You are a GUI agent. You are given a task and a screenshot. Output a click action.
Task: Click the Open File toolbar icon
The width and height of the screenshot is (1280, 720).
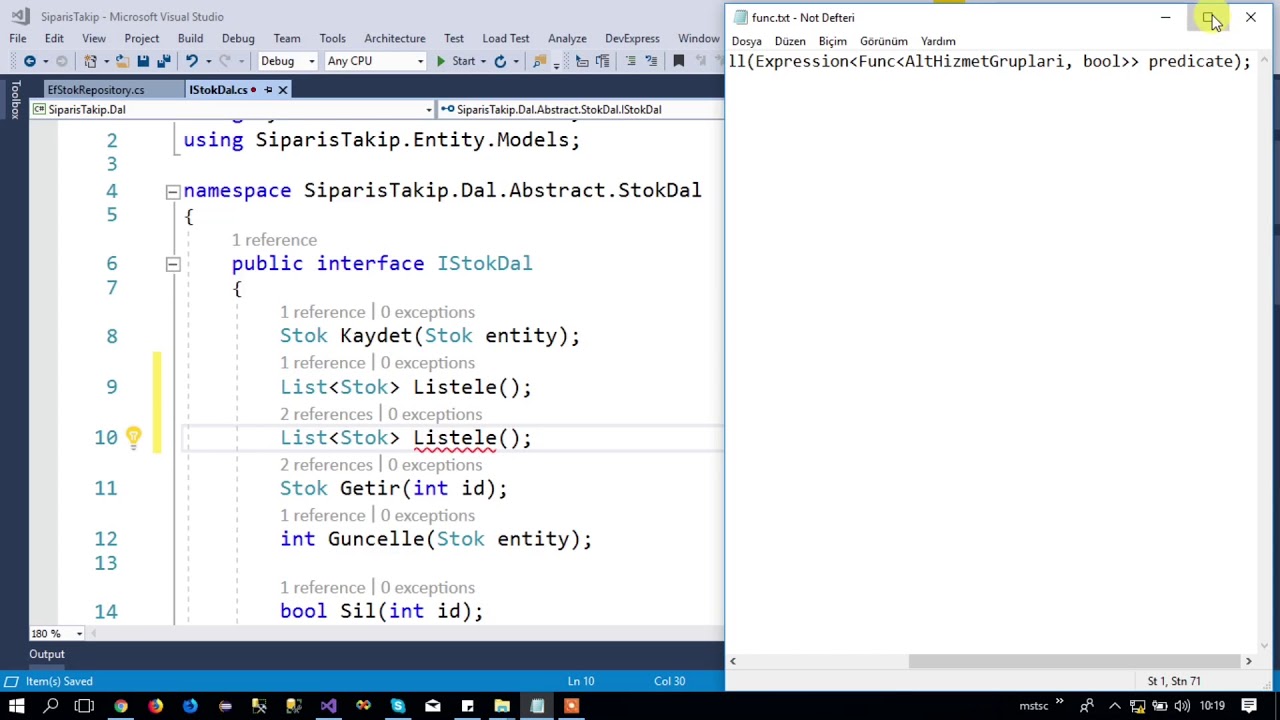pos(122,61)
